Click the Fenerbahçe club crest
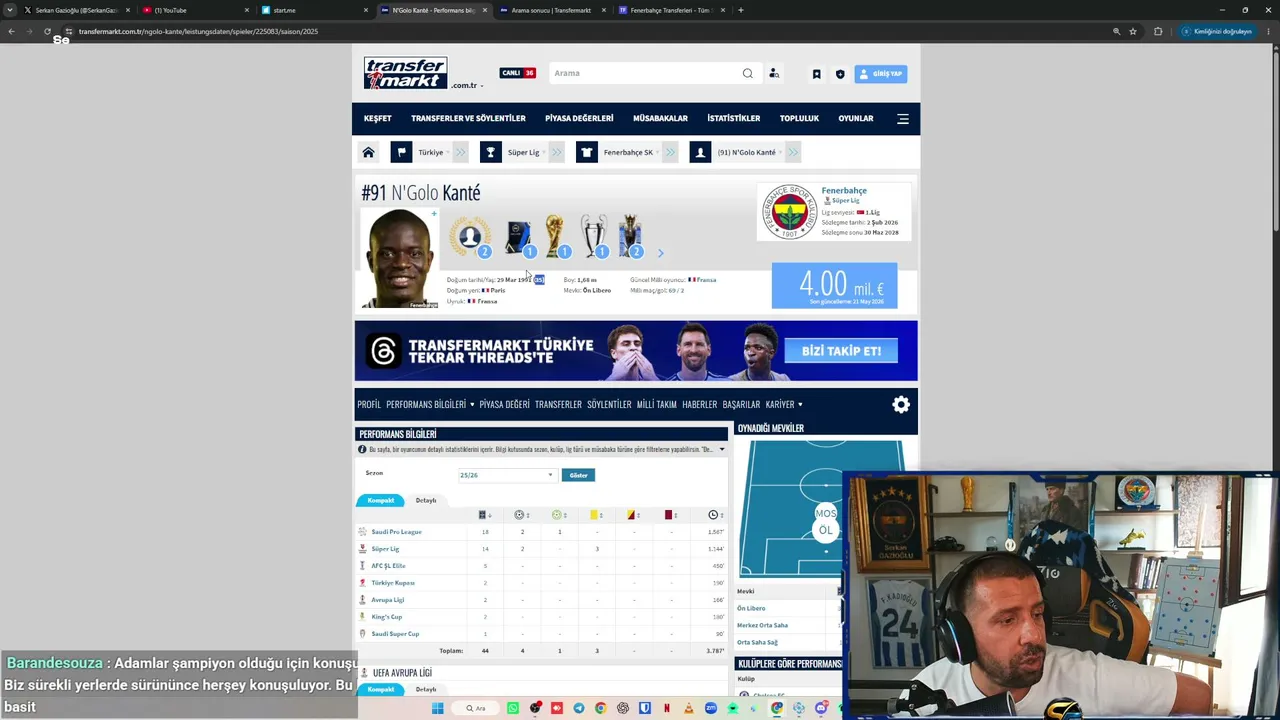Viewport: 1280px width, 720px height. coord(789,211)
